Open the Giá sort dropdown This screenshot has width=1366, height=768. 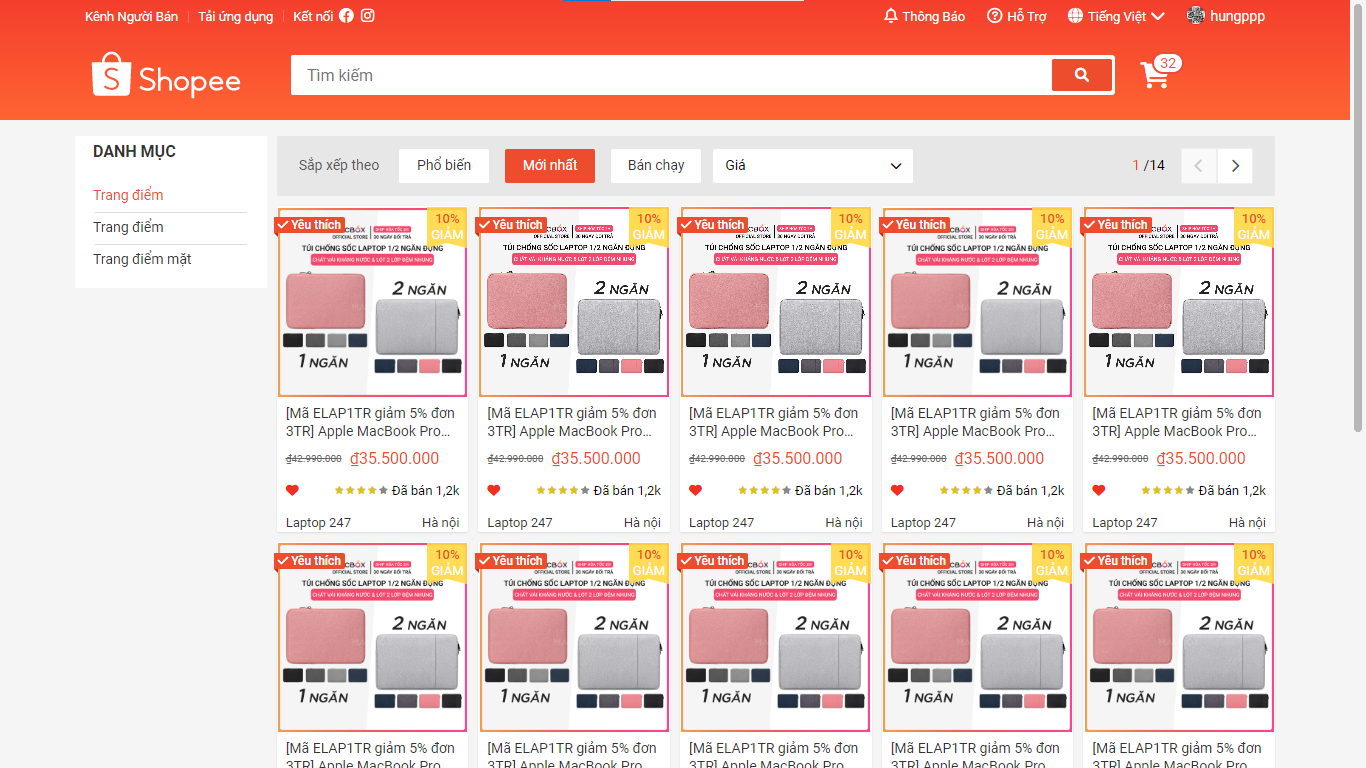pyautogui.click(x=812, y=165)
